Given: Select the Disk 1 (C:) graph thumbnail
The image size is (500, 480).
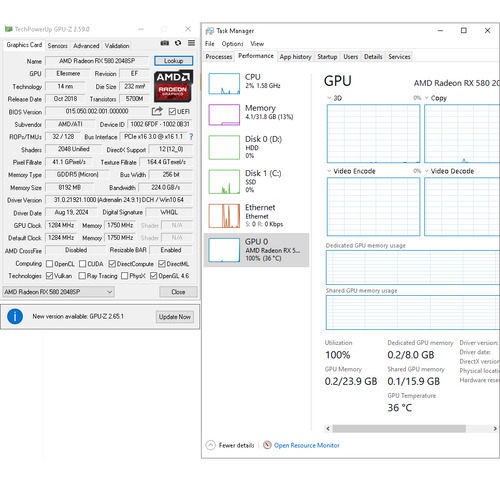Looking at the screenshot, I should click(224, 182).
